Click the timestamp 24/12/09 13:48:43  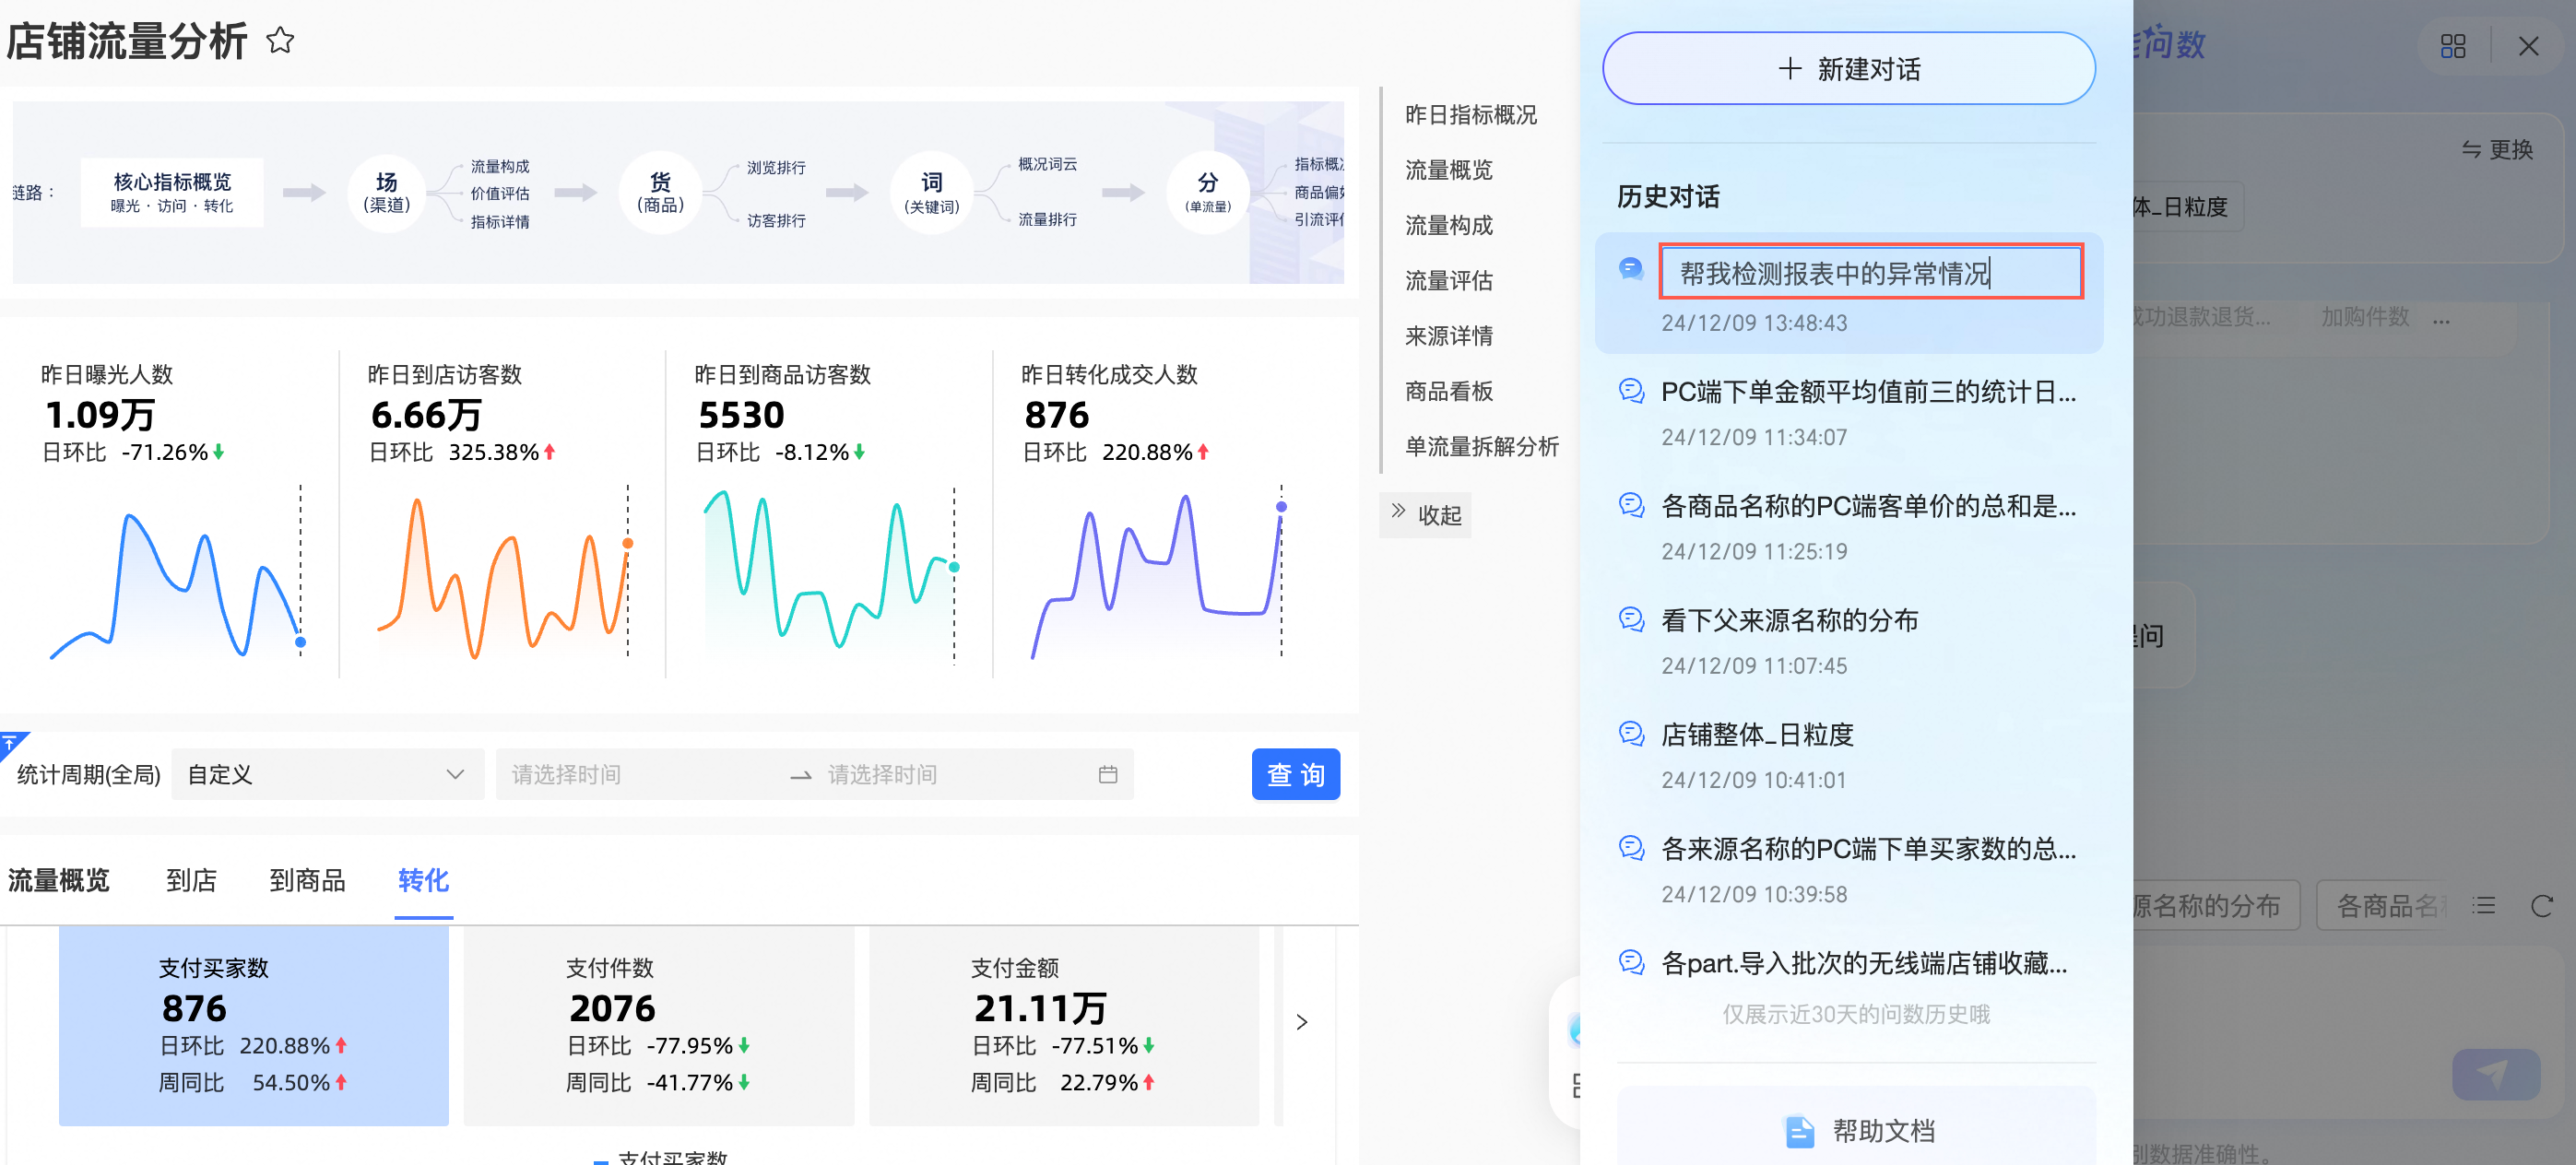point(1754,323)
